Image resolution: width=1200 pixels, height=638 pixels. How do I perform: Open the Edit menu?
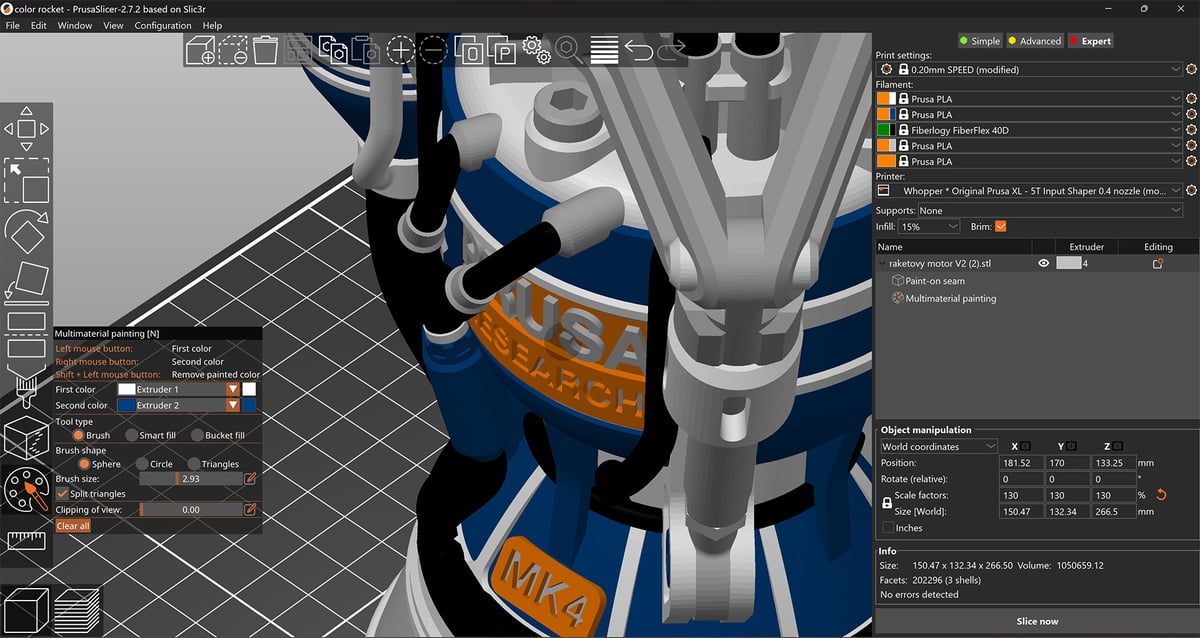38,25
